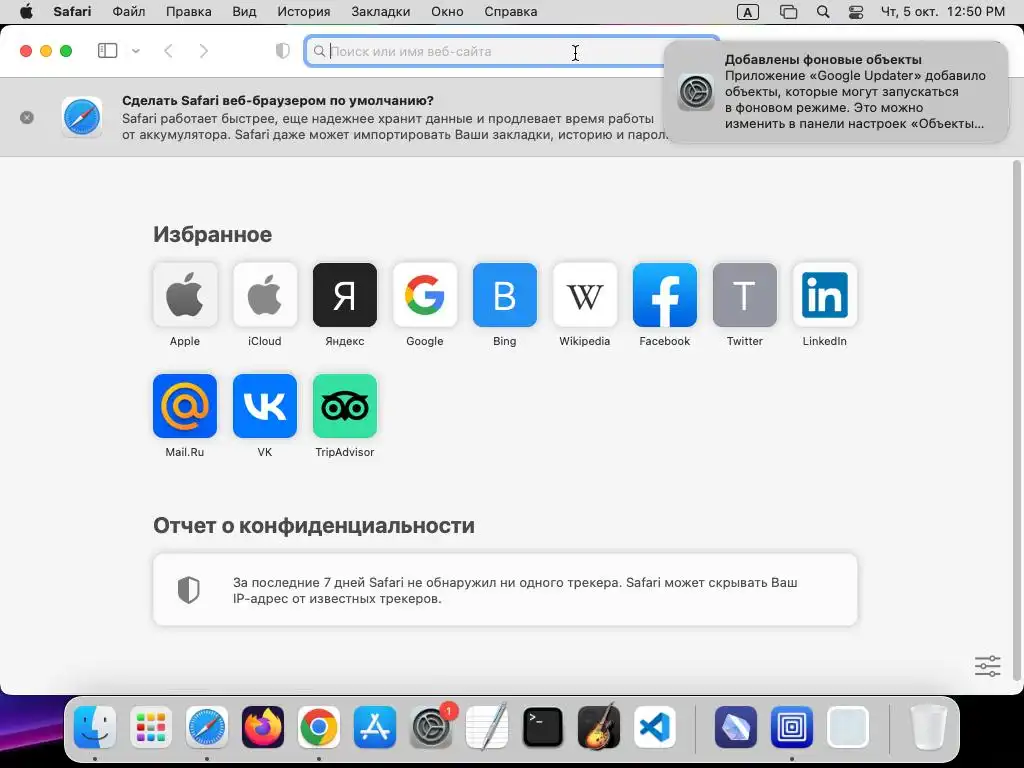
Task: Open Control Center in menu bar
Action: pos(856,12)
